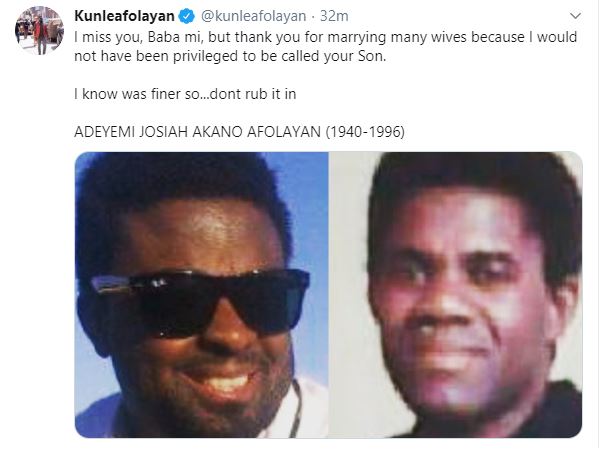Click the "I know was finer so...dont rub it in" line

click(x=185, y=94)
